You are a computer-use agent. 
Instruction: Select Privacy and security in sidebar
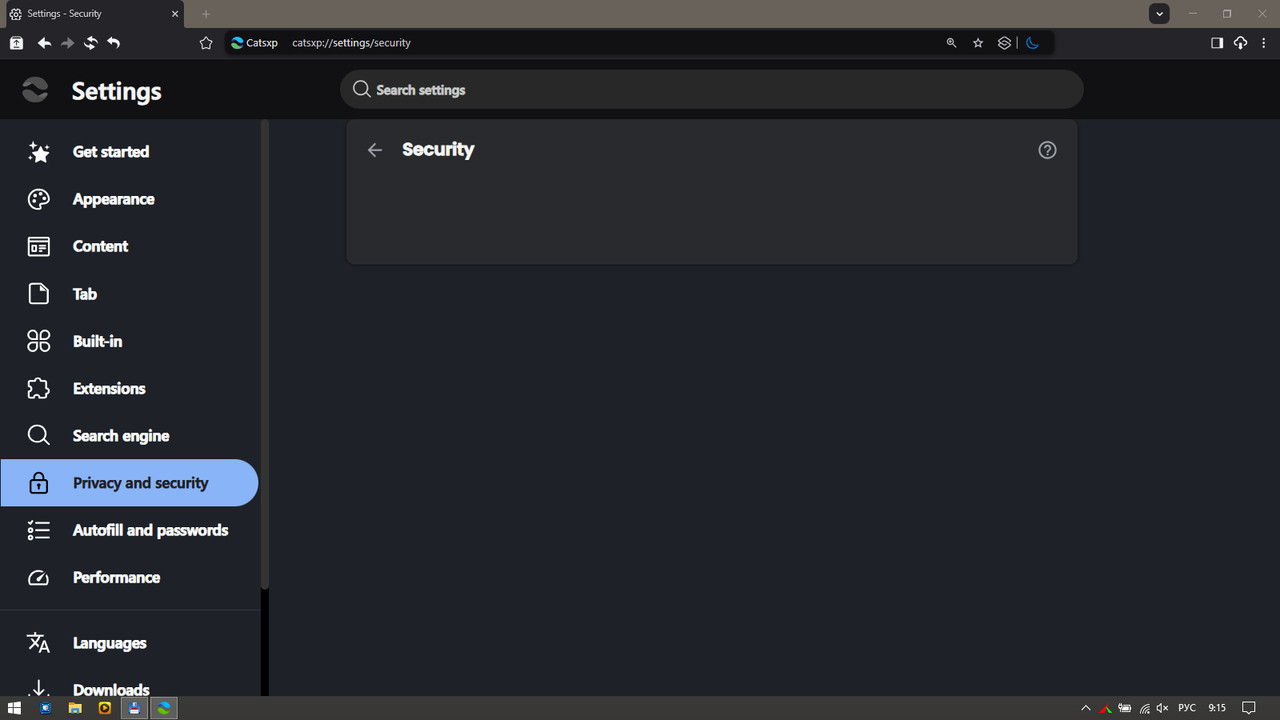coord(129,483)
